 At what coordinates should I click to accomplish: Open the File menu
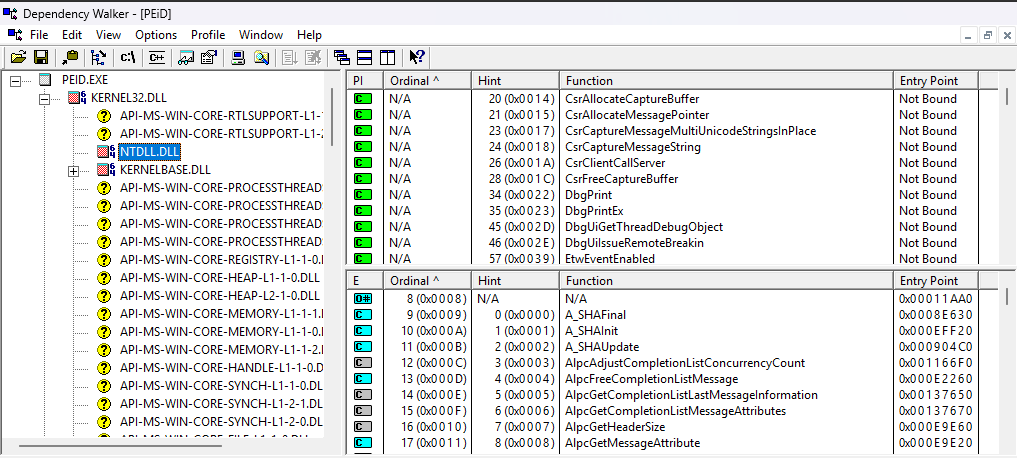(39, 35)
